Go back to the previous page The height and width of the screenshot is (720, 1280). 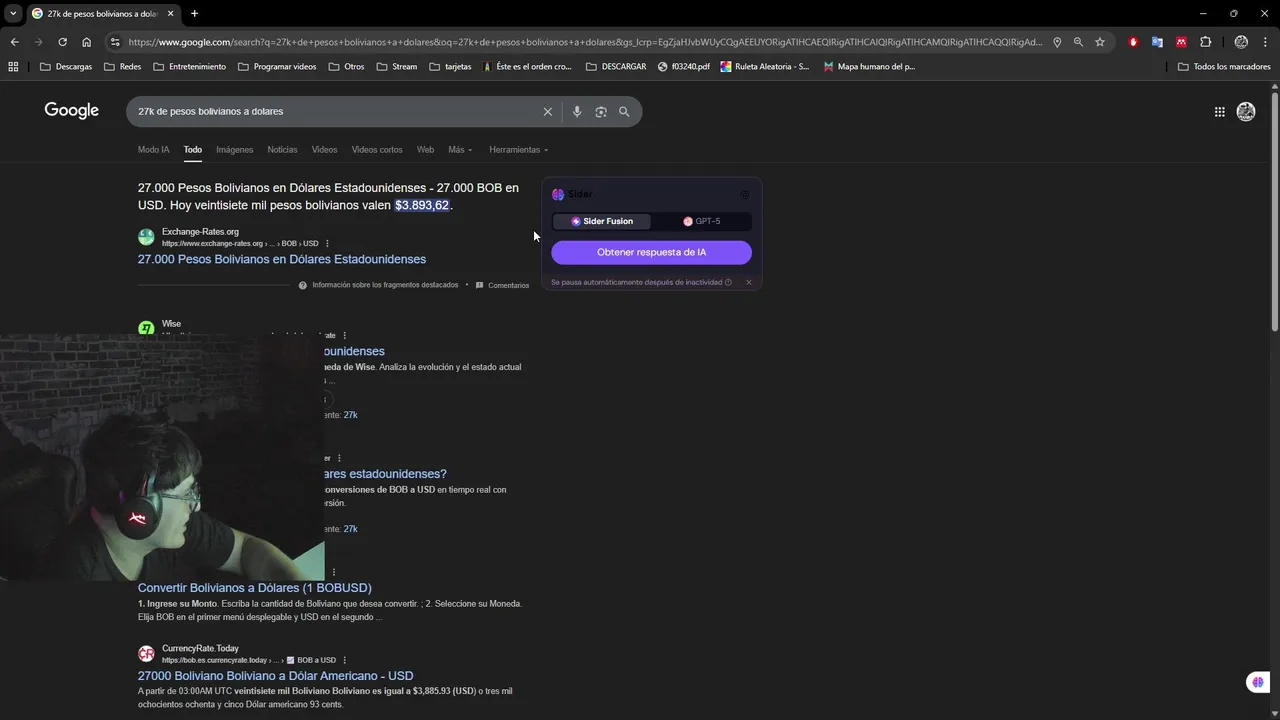point(14,42)
